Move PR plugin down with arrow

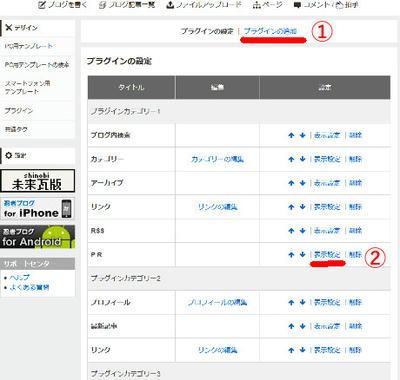[x=302, y=255]
